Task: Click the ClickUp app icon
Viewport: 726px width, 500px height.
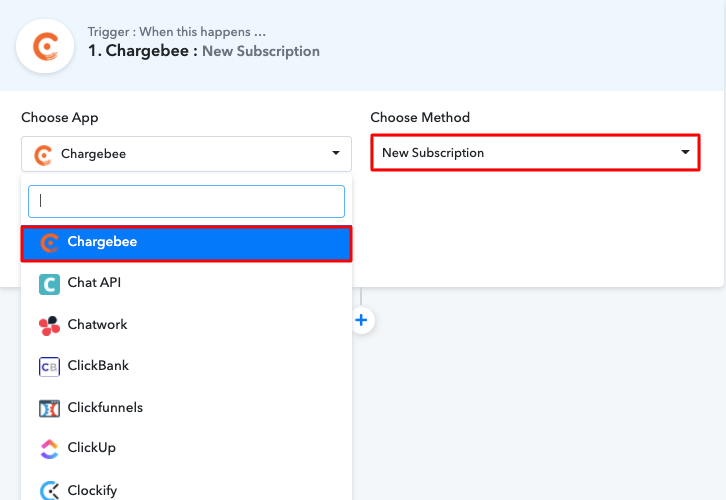Action: pyautogui.click(x=49, y=449)
